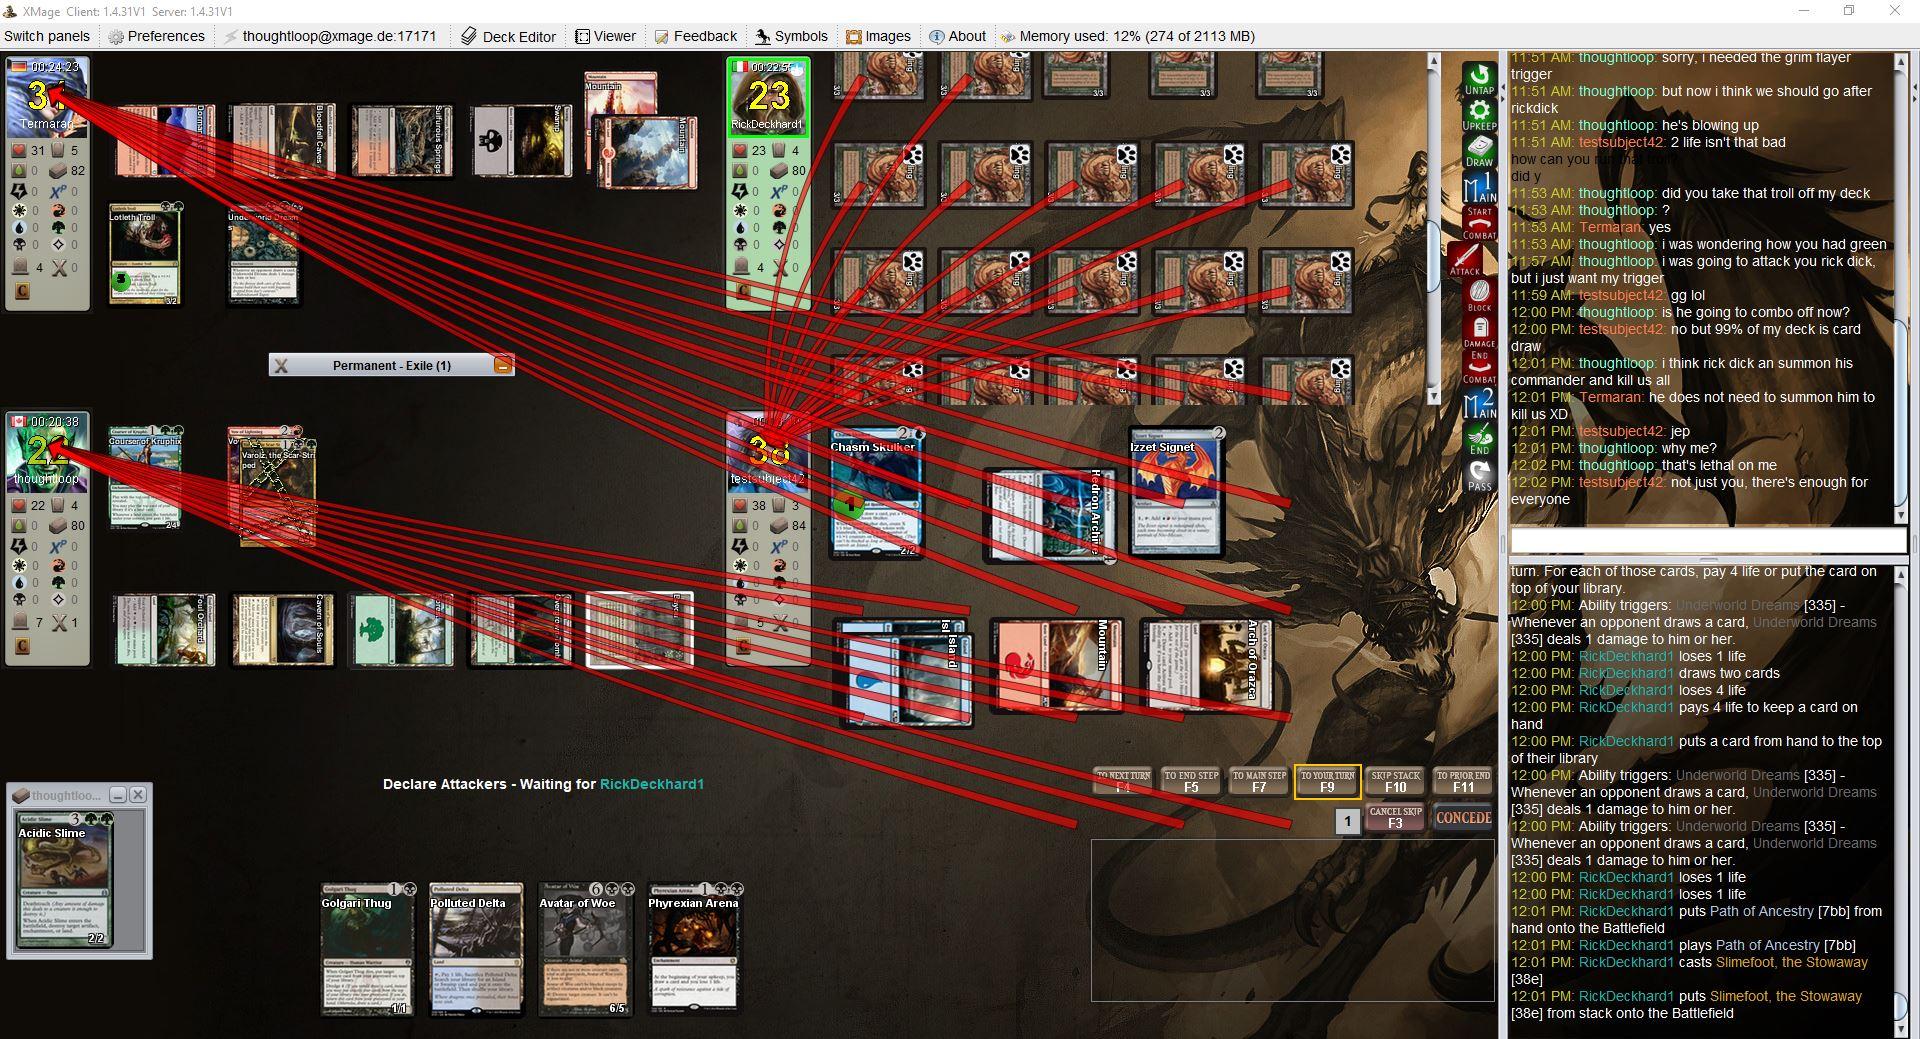Click RickDeckhard1's player avatar

coord(767,97)
